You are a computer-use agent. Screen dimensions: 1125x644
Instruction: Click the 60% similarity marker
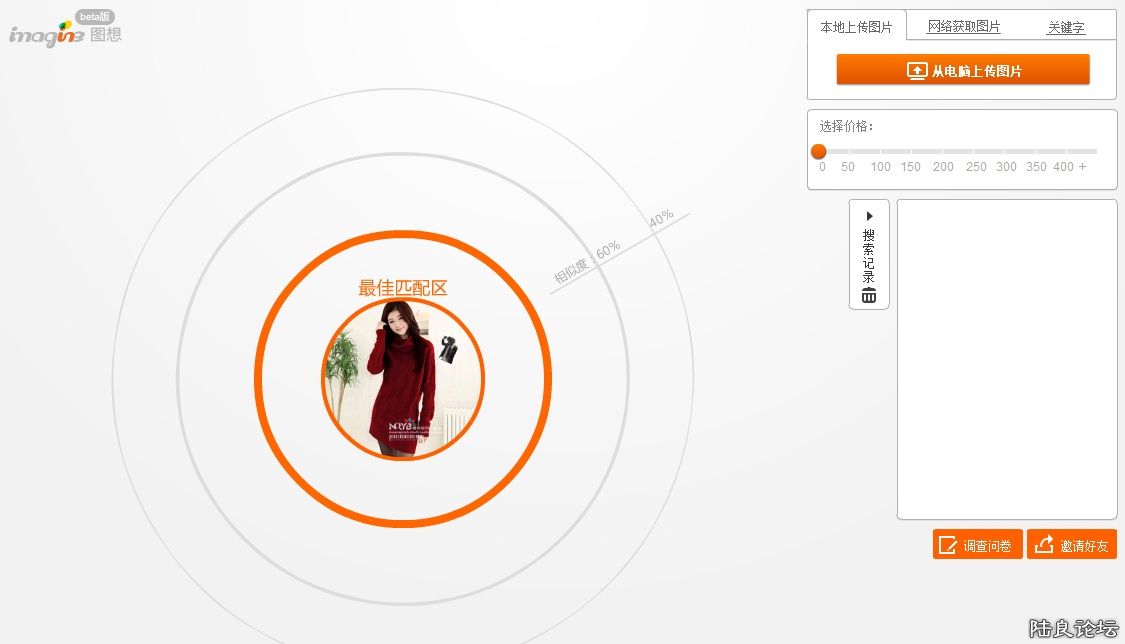(x=608, y=247)
